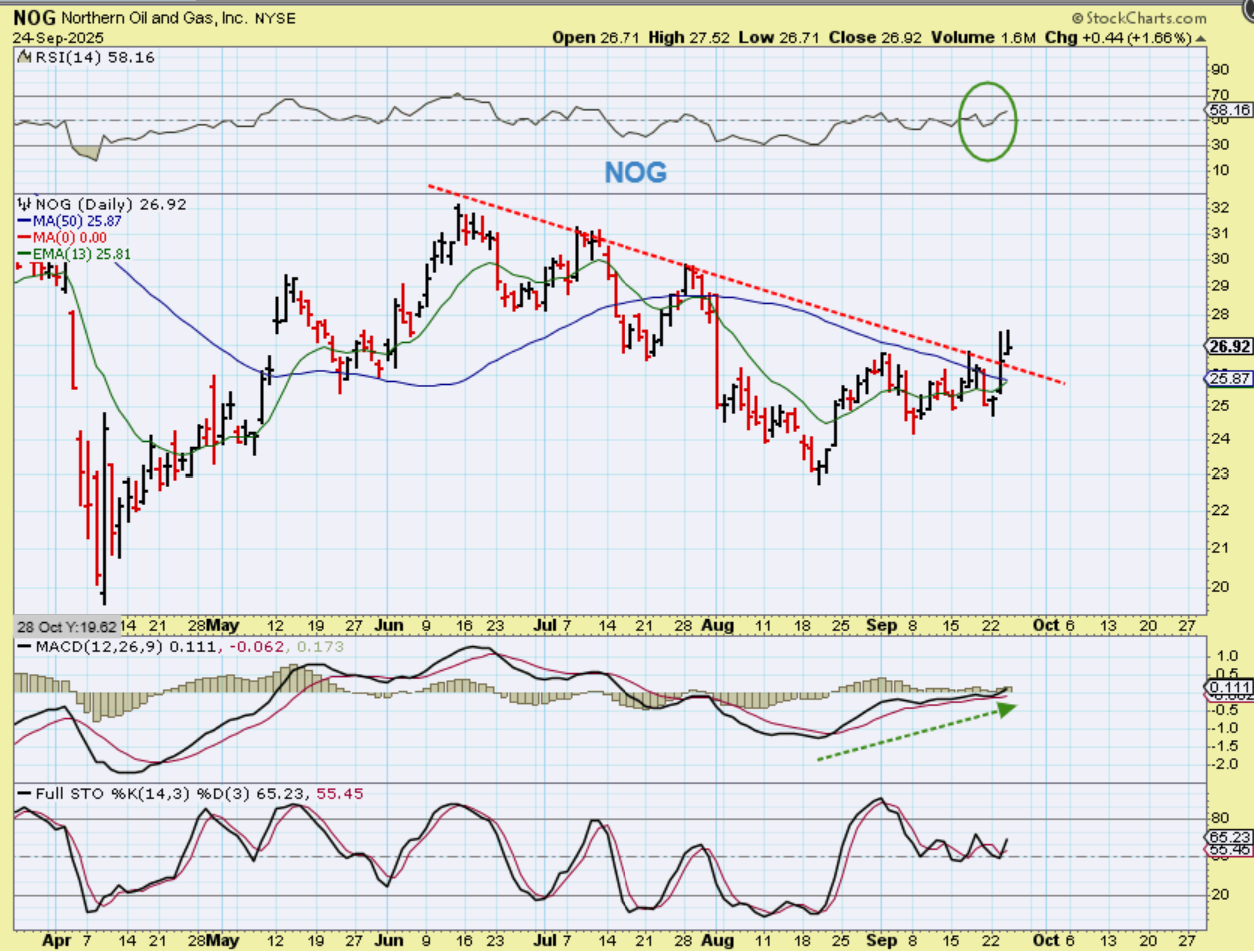Click the 58.16 value tag on the RSI axis

point(1229,110)
